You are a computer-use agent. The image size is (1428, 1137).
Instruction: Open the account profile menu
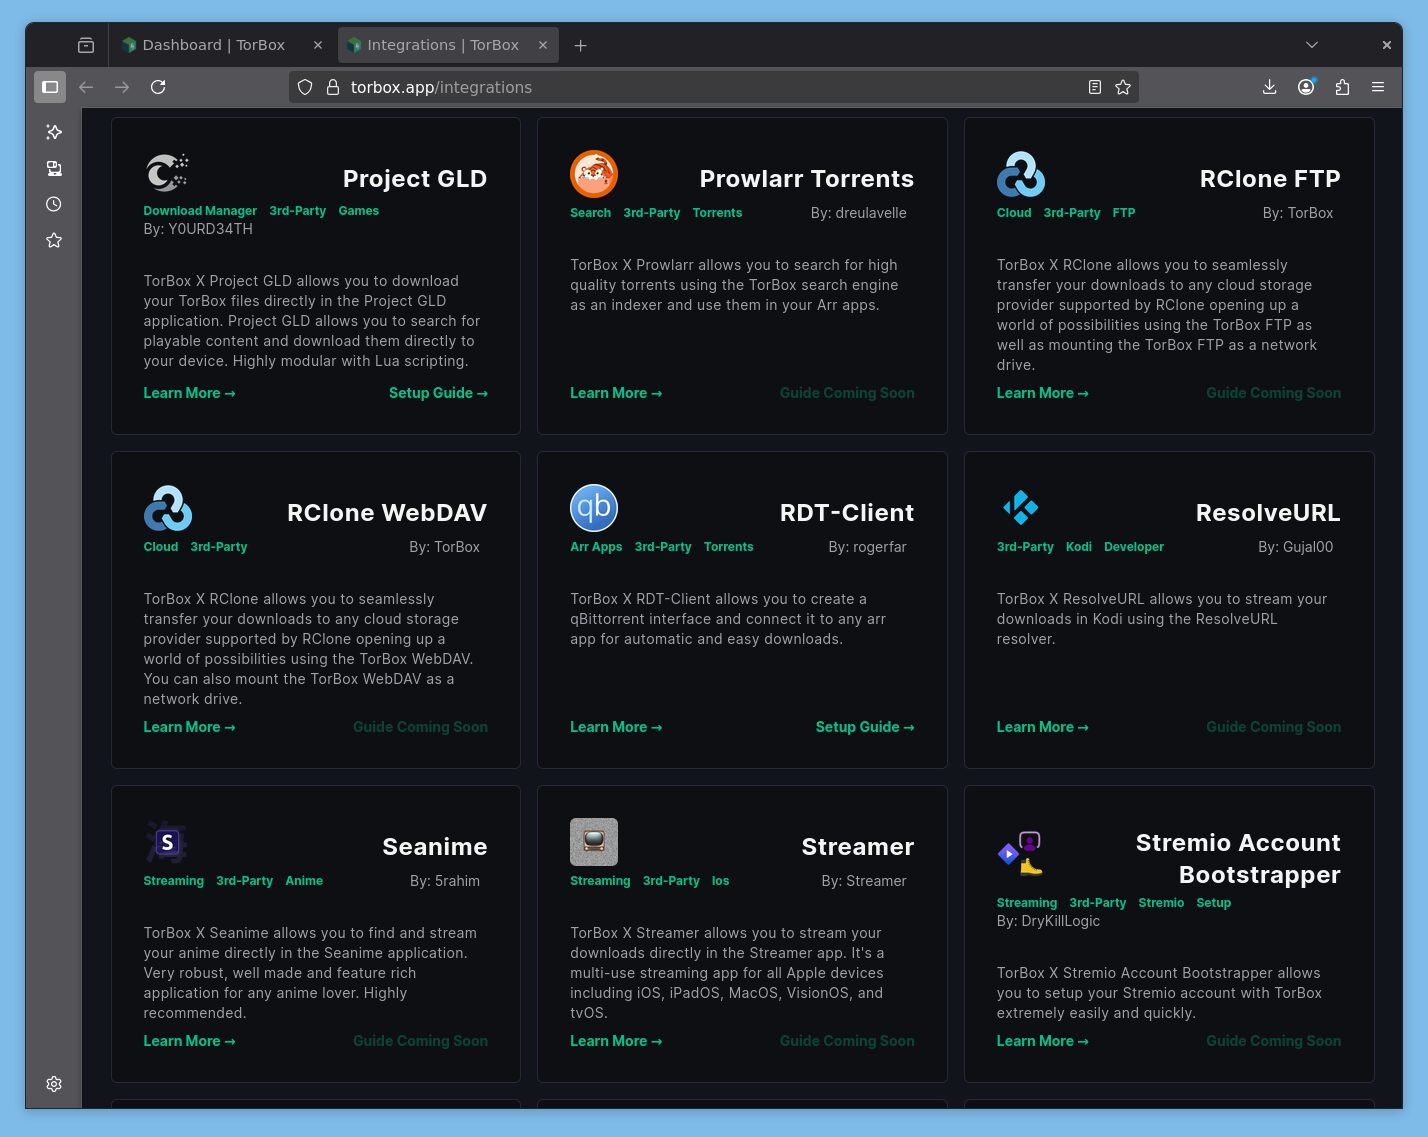(1306, 87)
